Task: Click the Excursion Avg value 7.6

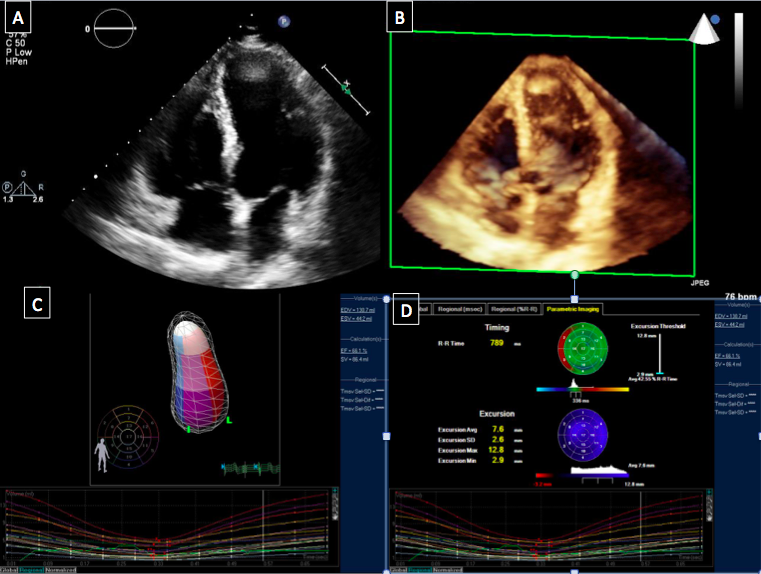Action: tap(497, 429)
